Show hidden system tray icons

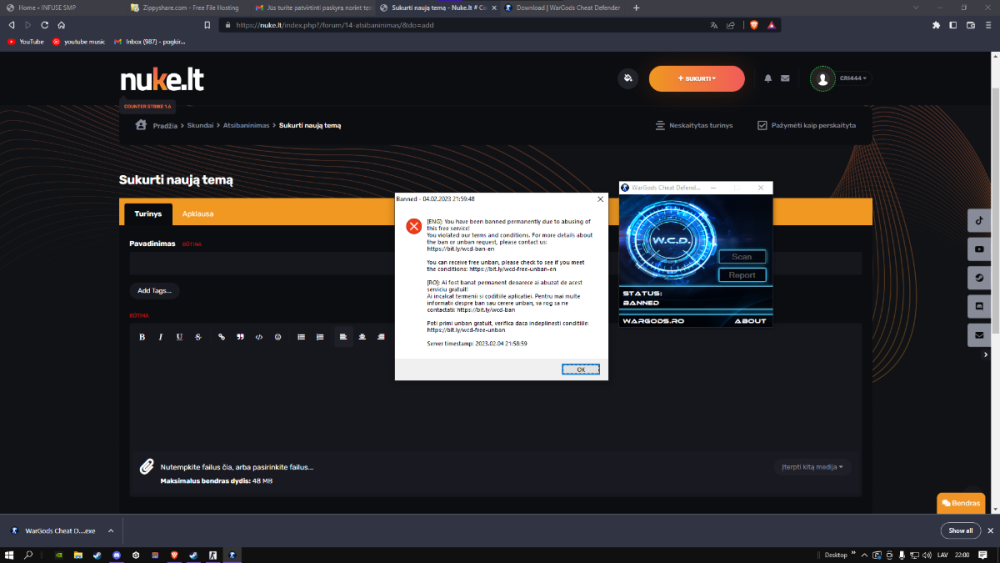(x=864, y=555)
